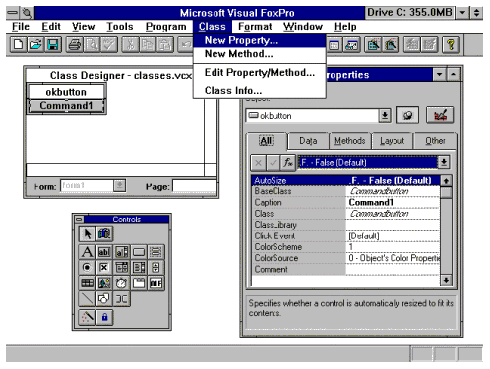Click the okbutton class title bar
490x369 pixels.
tap(66, 92)
